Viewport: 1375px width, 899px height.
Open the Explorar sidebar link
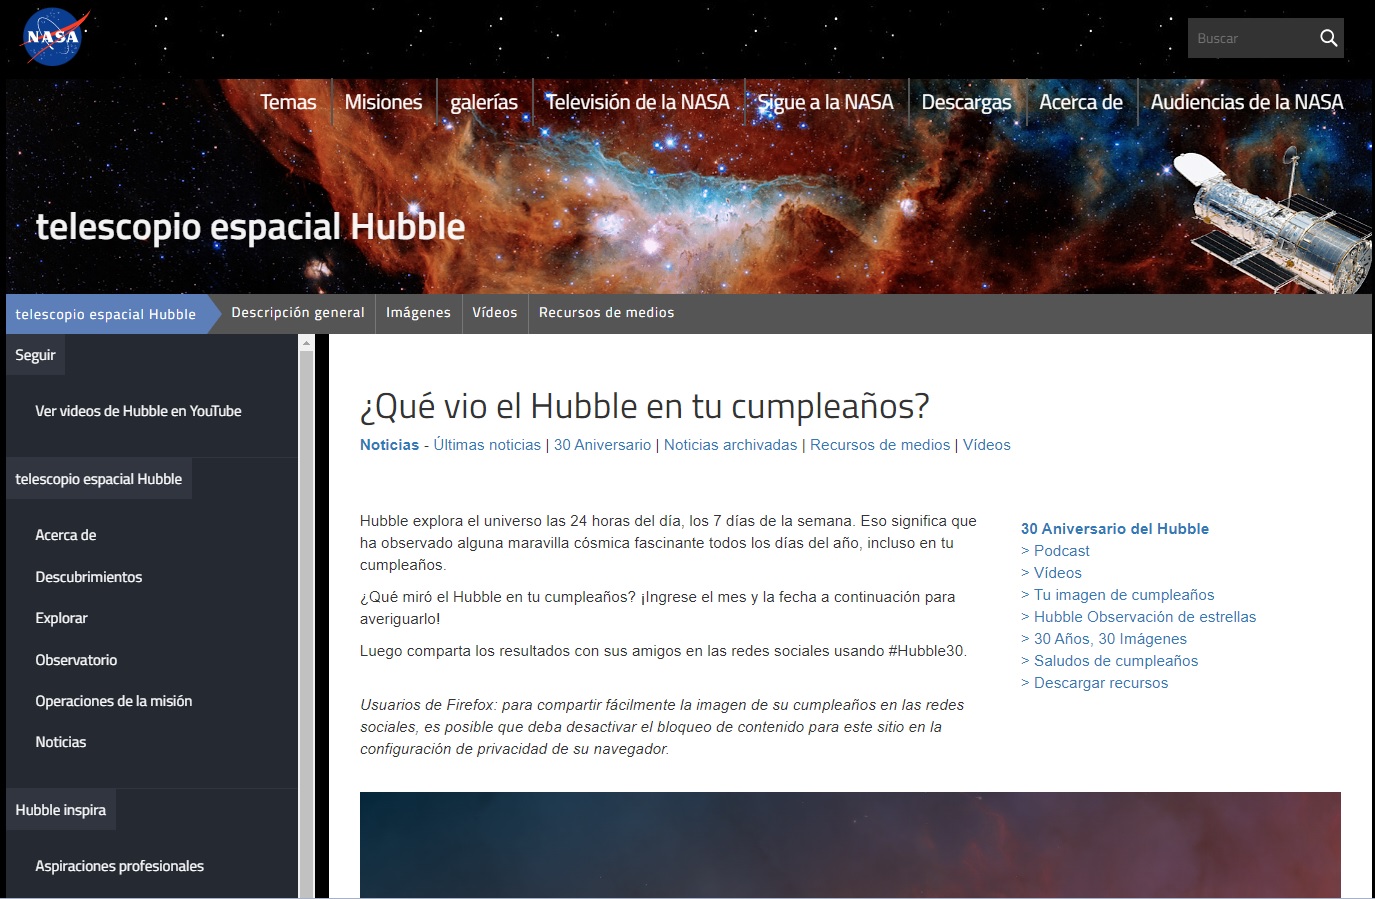[61, 618]
